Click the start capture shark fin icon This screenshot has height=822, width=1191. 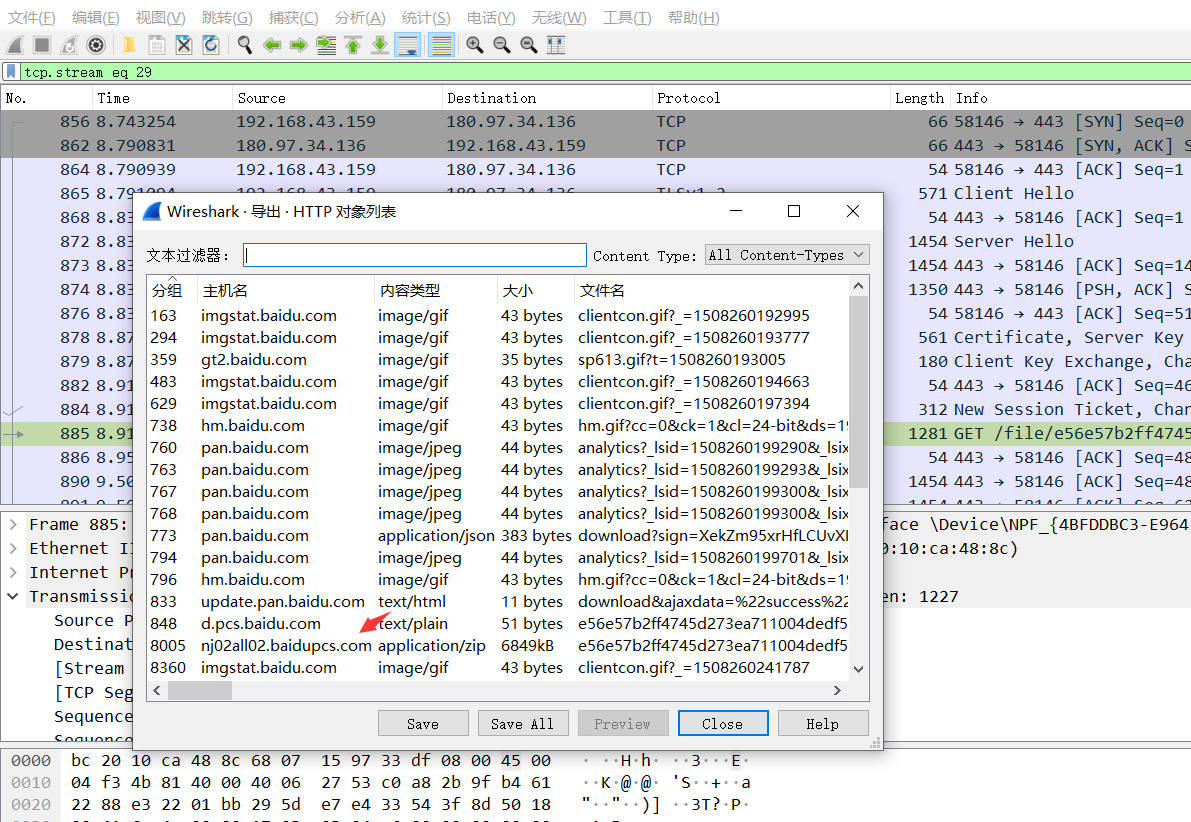pos(15,46)
